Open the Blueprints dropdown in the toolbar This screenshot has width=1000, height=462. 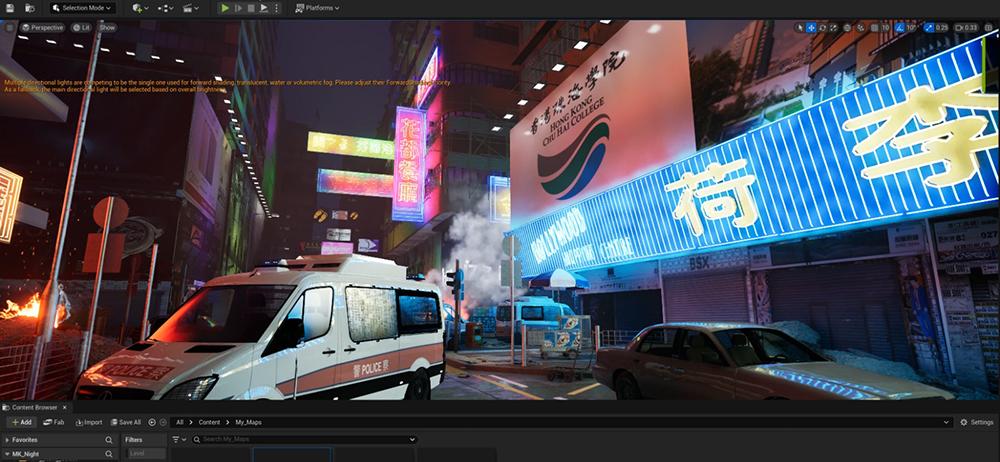click(165, 8)
